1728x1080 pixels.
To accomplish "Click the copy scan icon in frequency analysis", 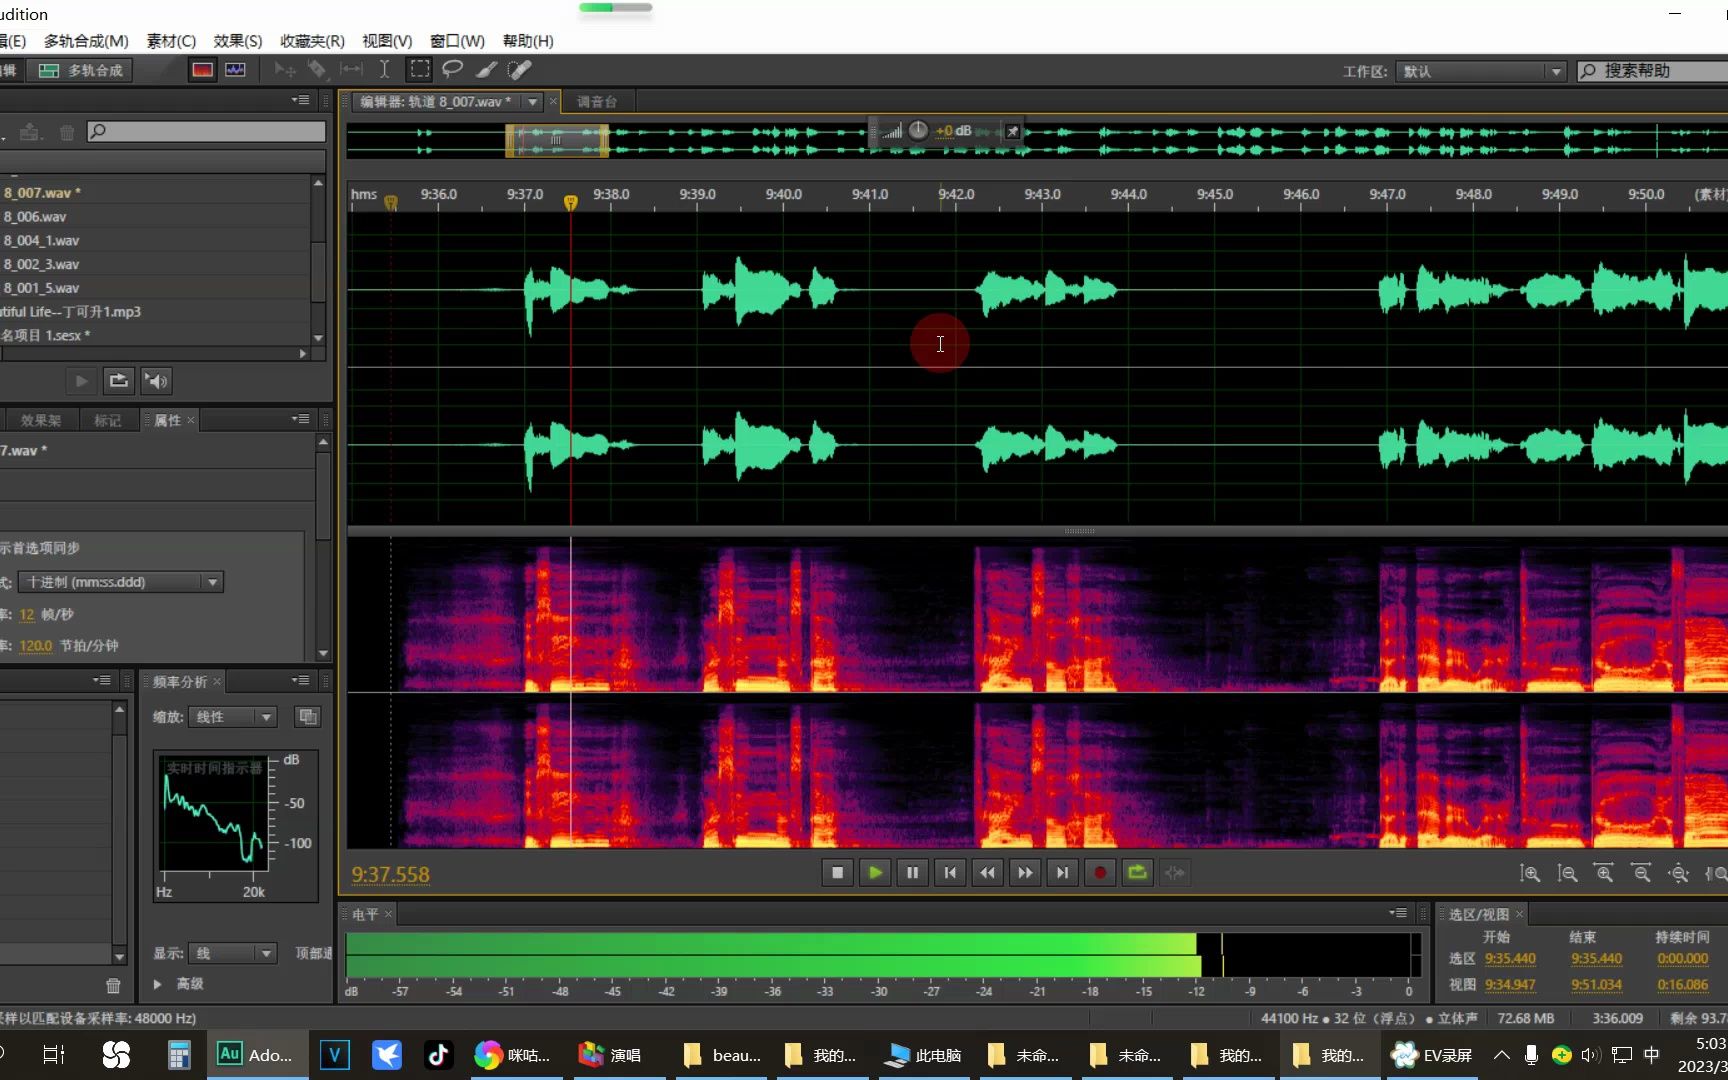I will [308, 716].
